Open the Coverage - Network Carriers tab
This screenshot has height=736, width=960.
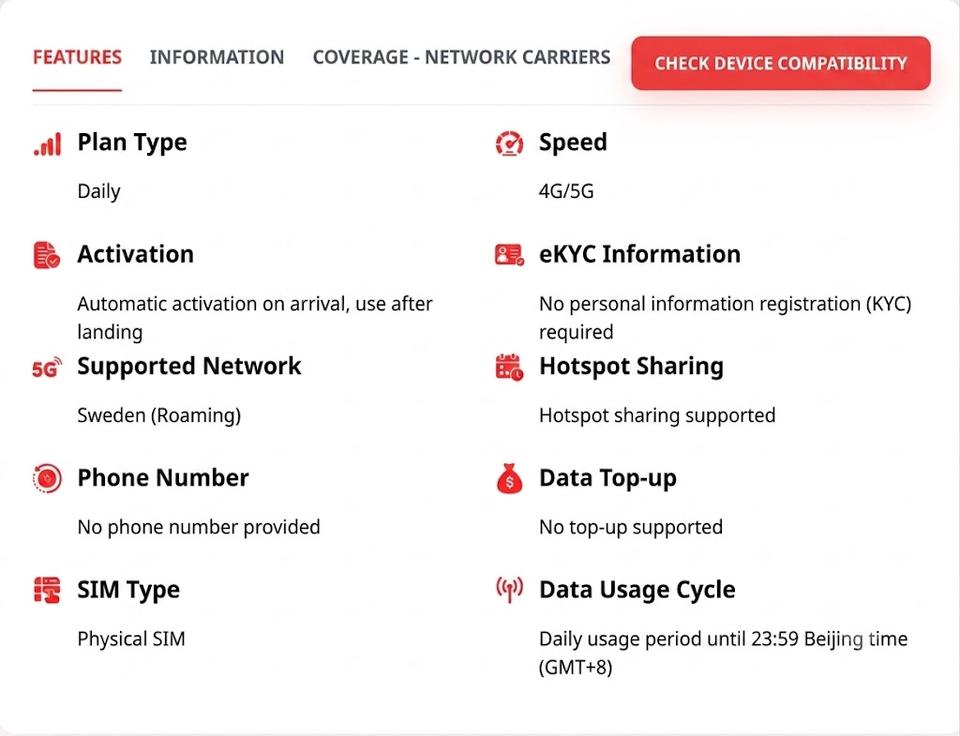462,57
